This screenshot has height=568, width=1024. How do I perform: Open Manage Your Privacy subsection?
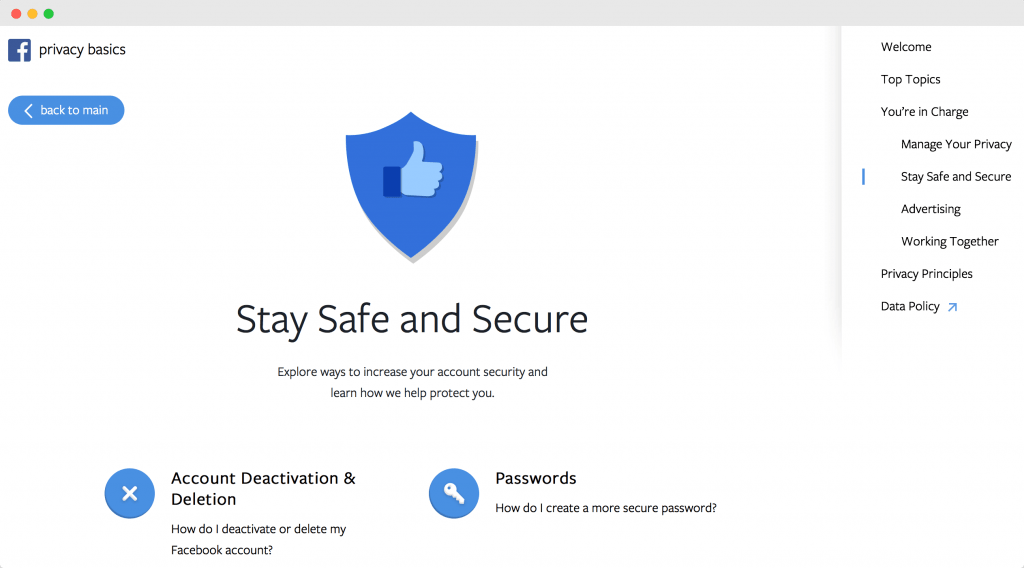coord(956,144)
